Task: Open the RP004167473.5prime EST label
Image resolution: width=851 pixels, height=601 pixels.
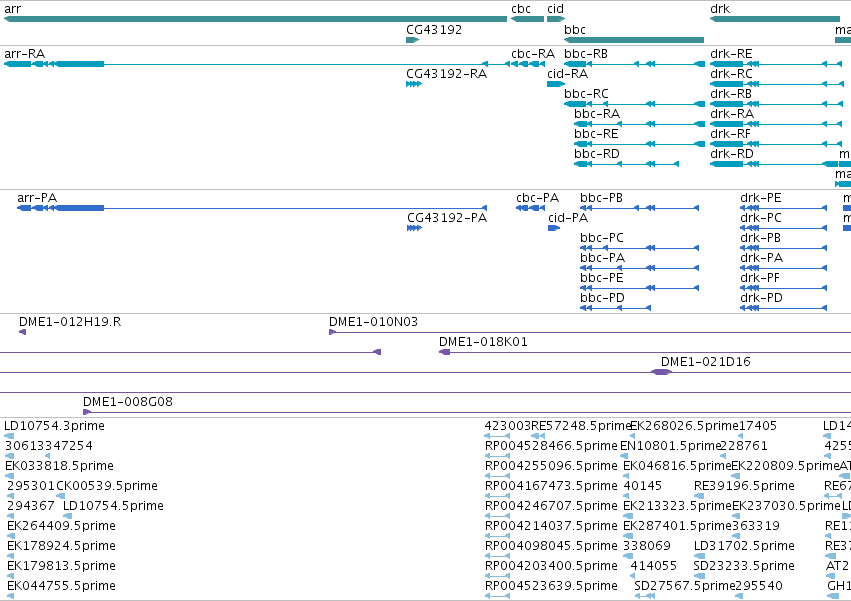Action: click(x=551, y=486)
